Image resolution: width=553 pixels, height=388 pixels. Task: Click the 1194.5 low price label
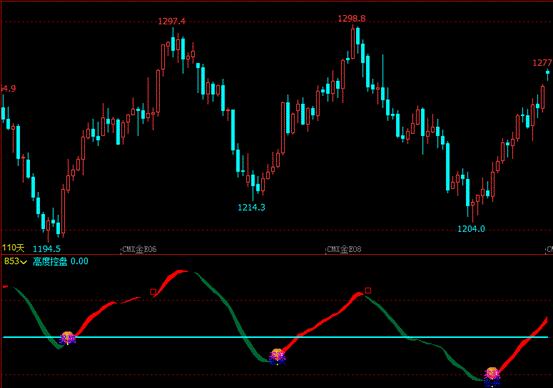47,249
